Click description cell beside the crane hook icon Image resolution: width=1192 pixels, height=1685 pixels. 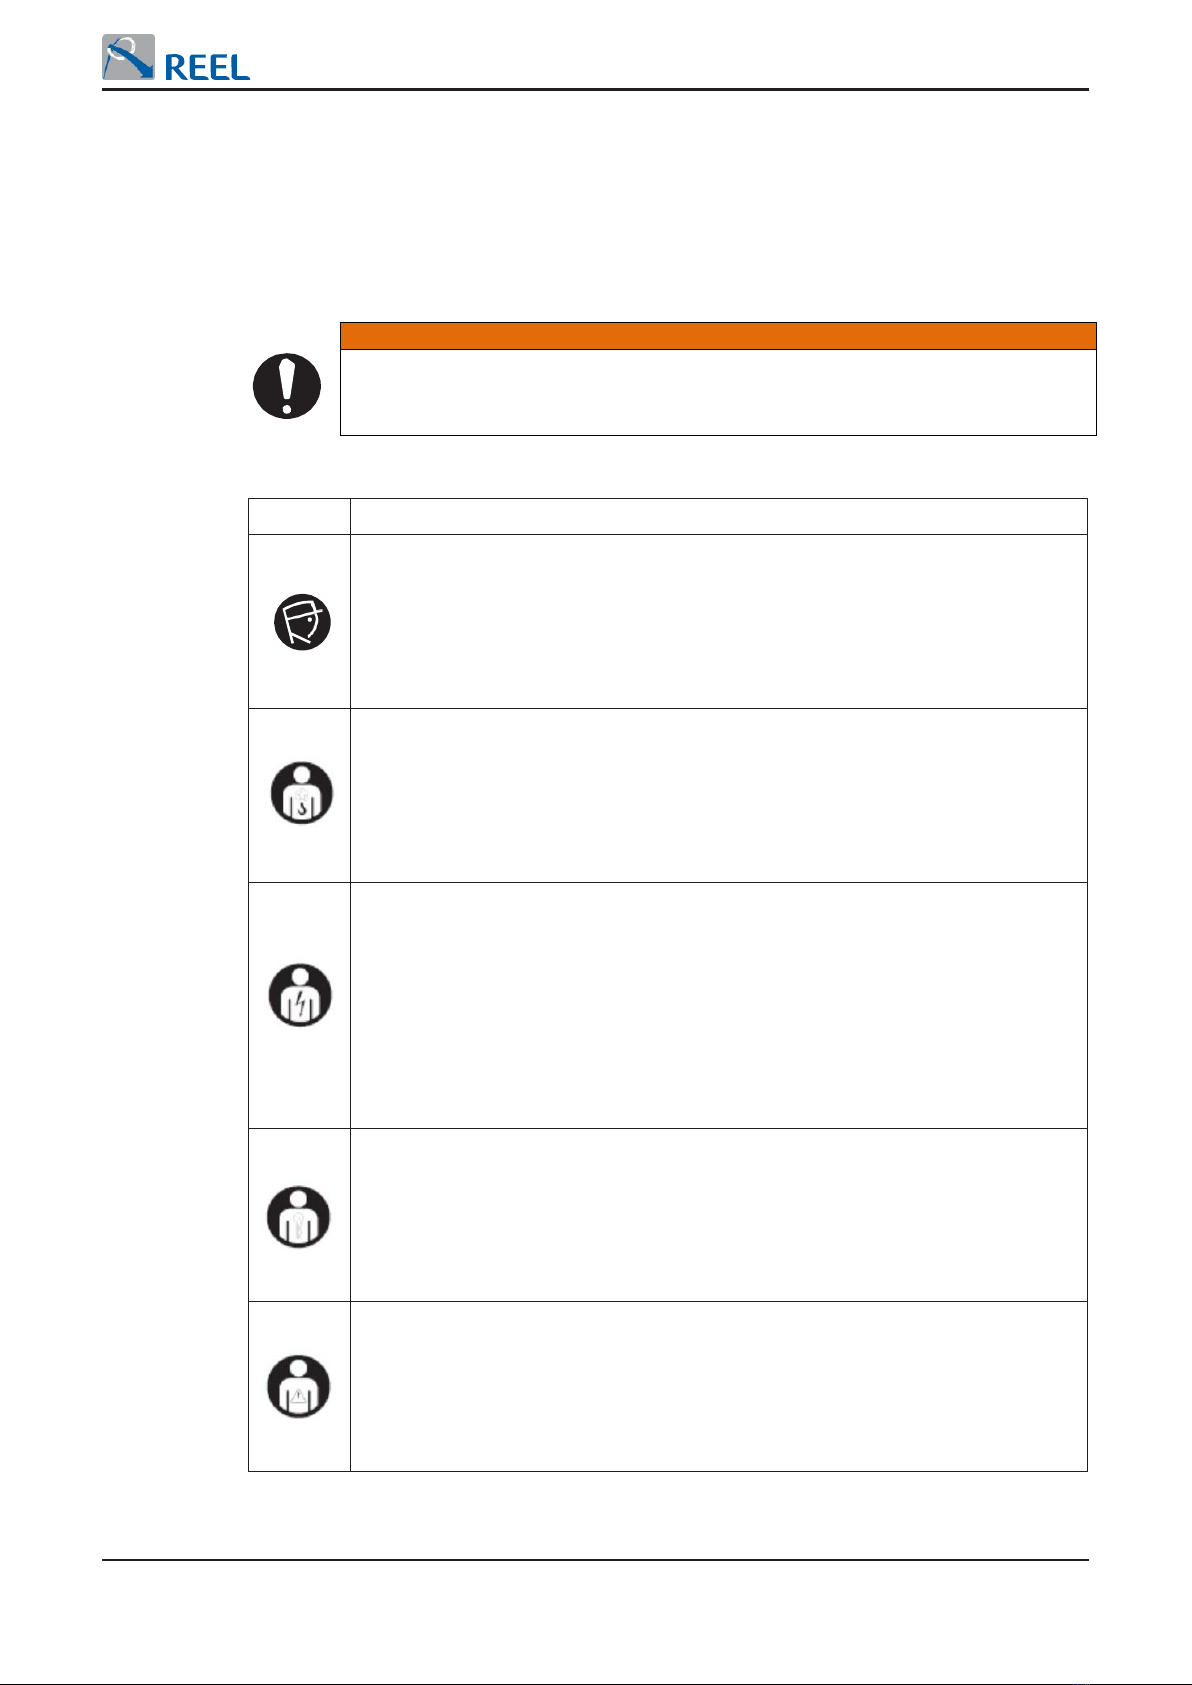pyautogui.click(x=719, y=796)
